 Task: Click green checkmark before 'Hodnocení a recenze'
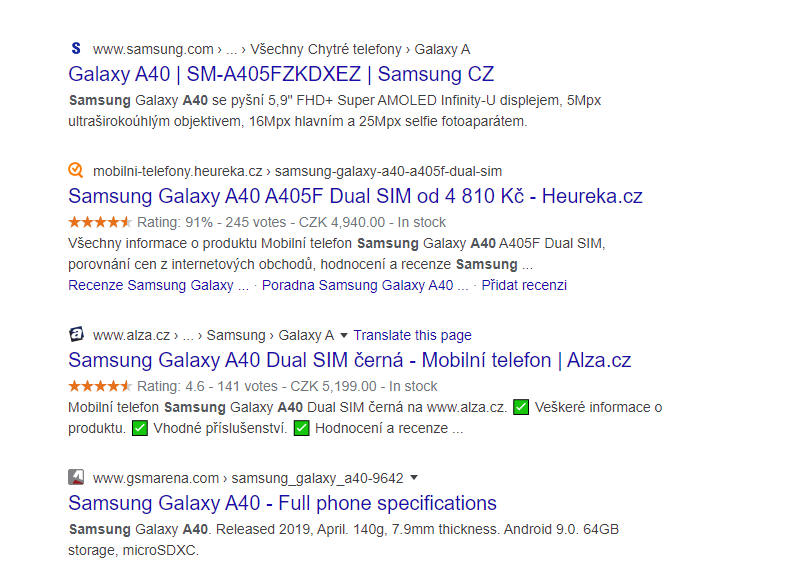(303, 429)
